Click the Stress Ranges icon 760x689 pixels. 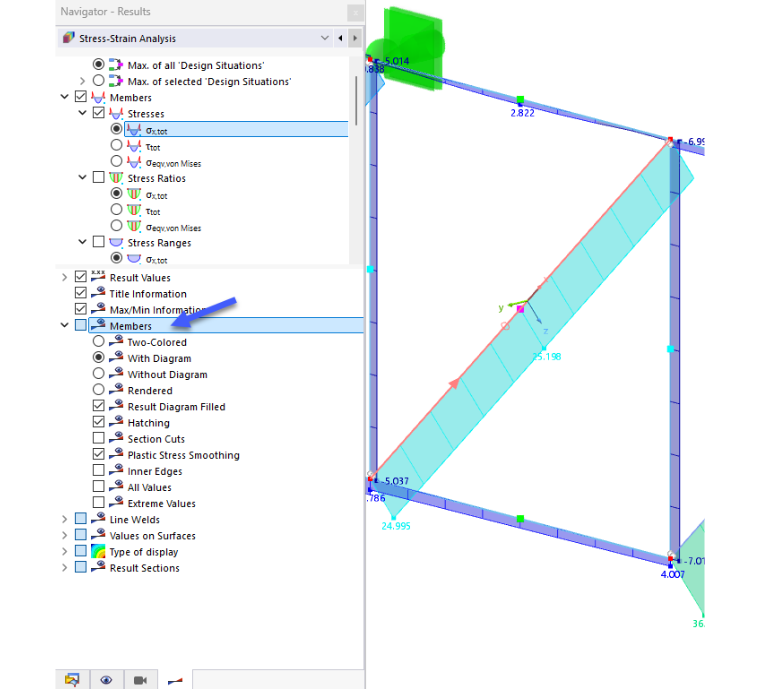coord(116,242)
